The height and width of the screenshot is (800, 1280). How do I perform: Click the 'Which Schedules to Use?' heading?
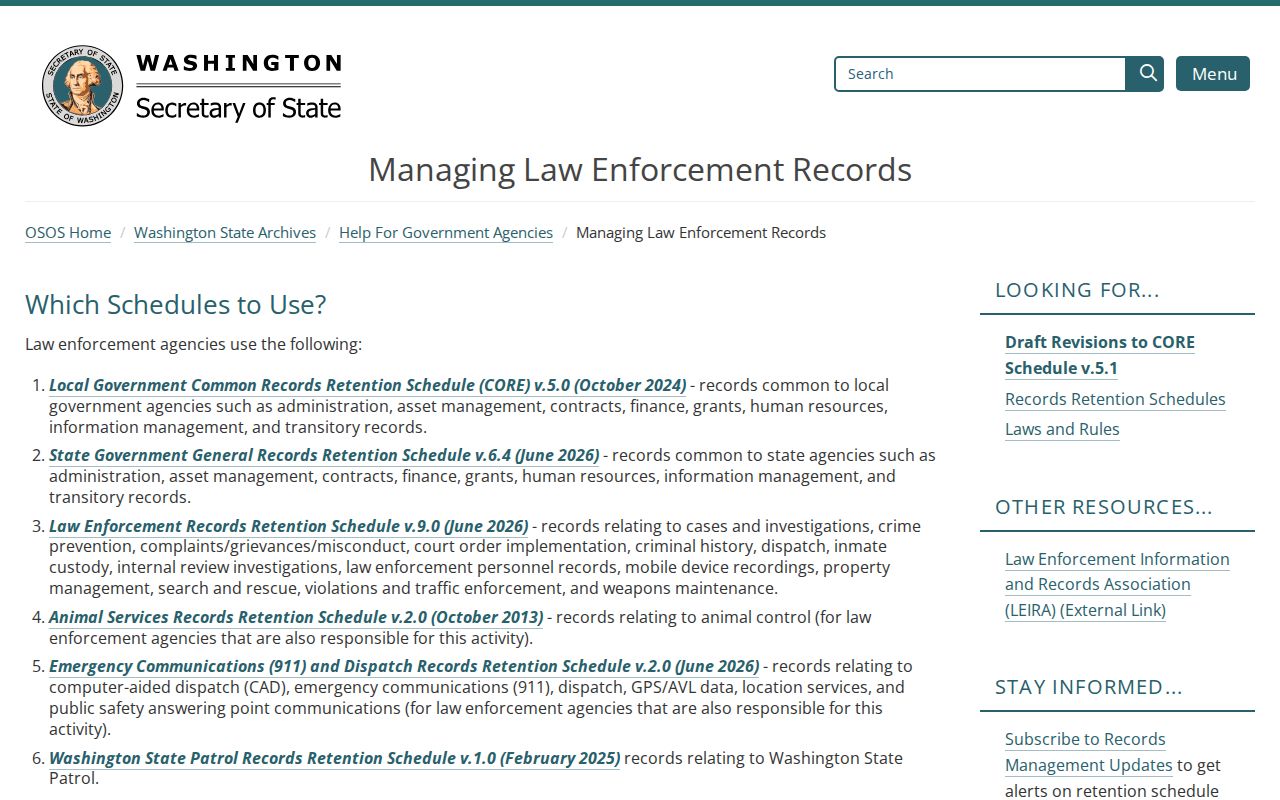[x=176, y=305]
